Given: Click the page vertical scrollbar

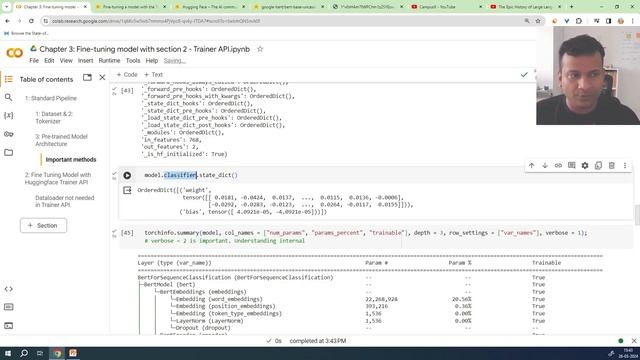Looking at the screenshot, I should 637,215.
